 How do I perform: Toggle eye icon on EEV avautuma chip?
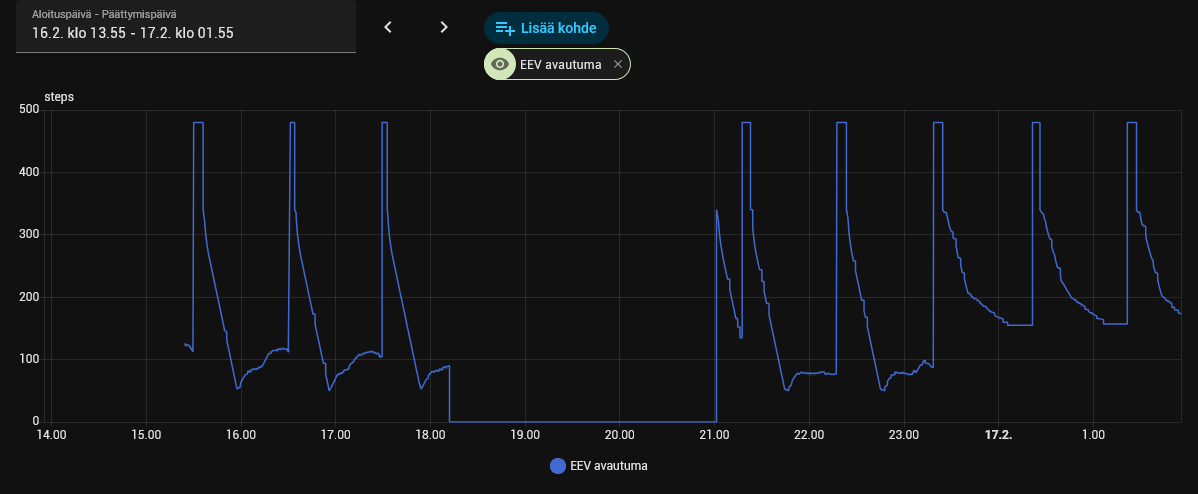pos(500,65)
